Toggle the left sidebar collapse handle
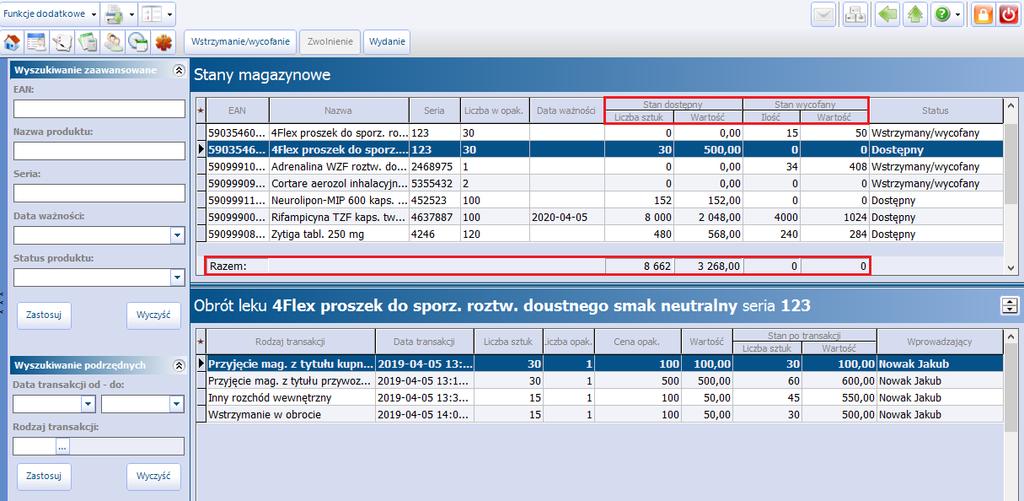 tap(2, 303)
